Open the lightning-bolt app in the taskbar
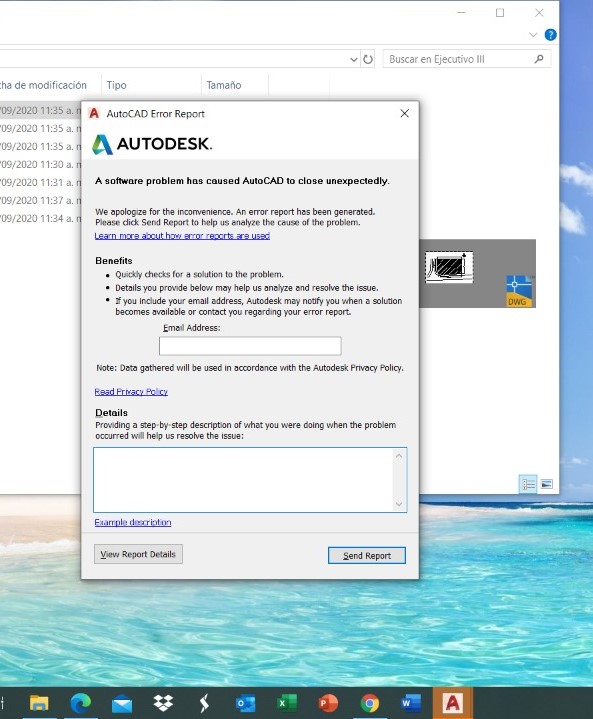593x719 pixels. (205, 703)
